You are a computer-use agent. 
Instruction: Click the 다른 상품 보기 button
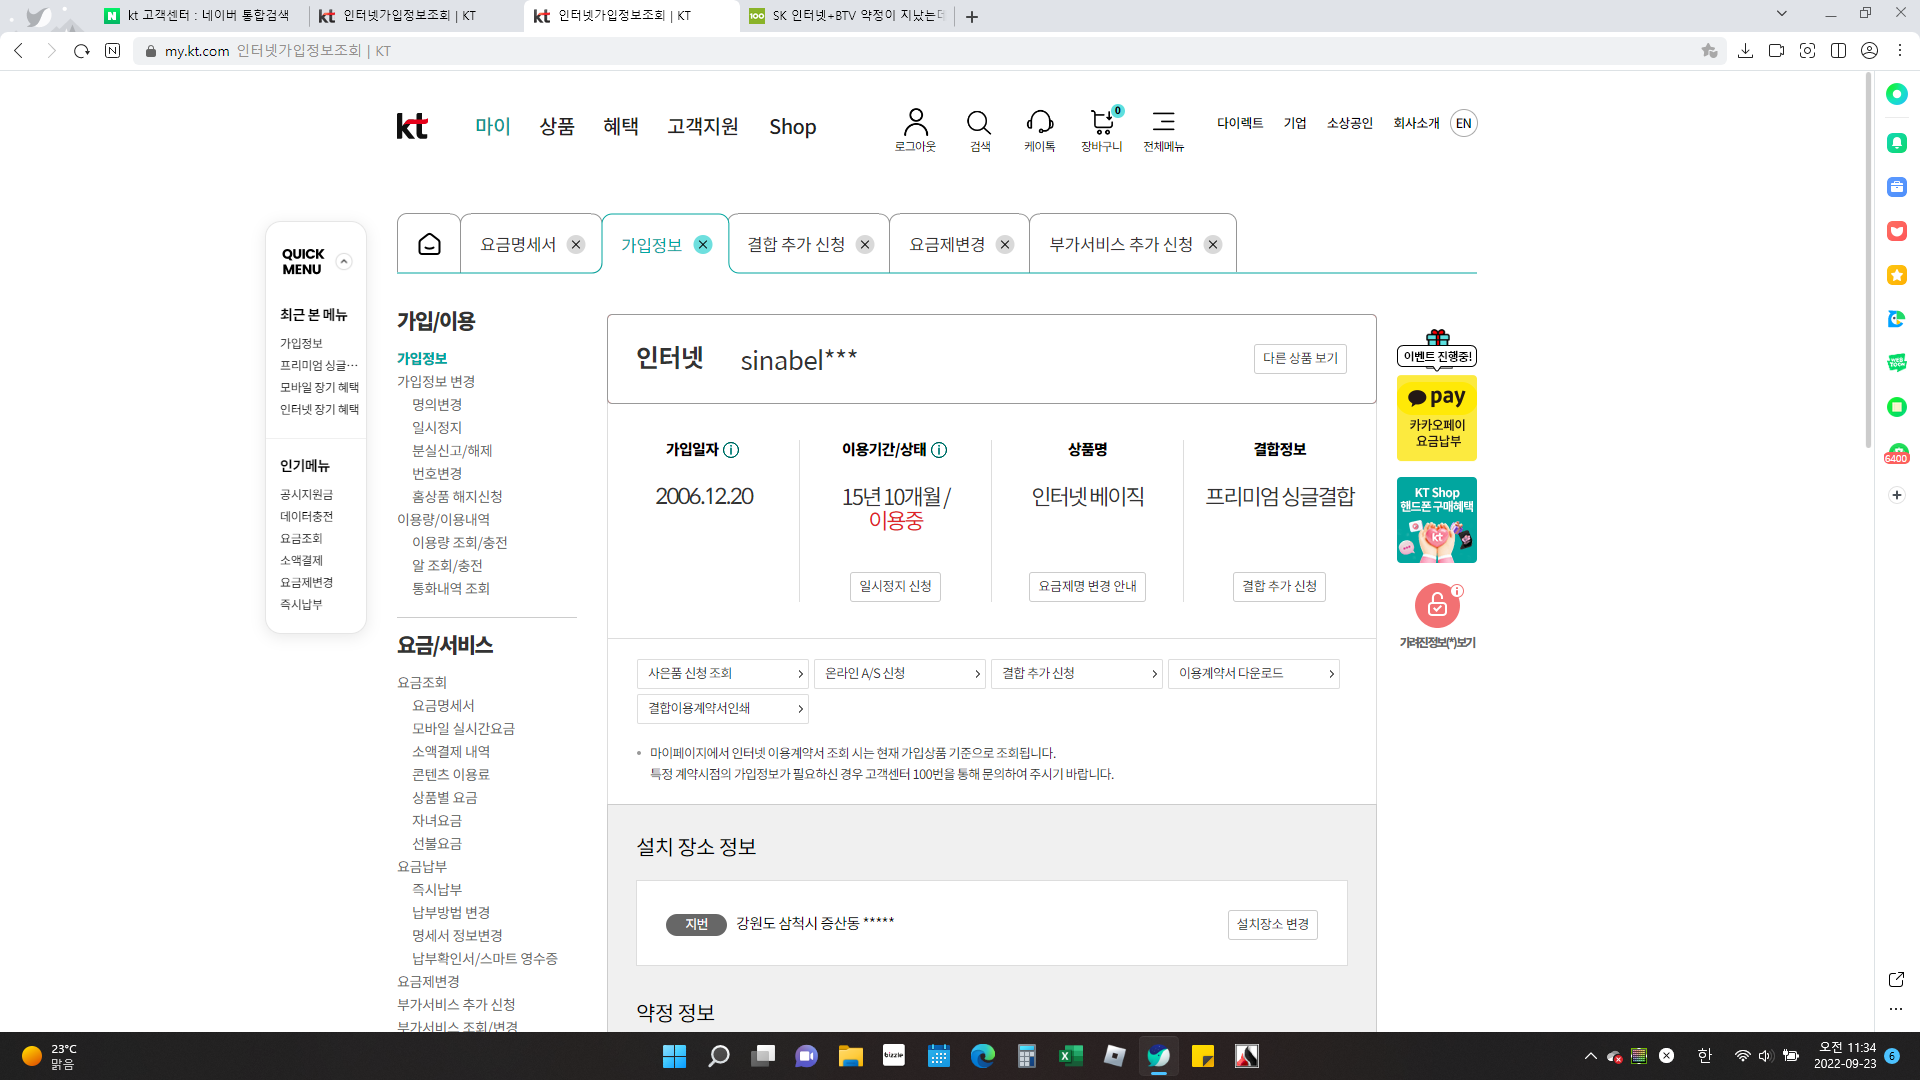click(x=1300, y=358)
